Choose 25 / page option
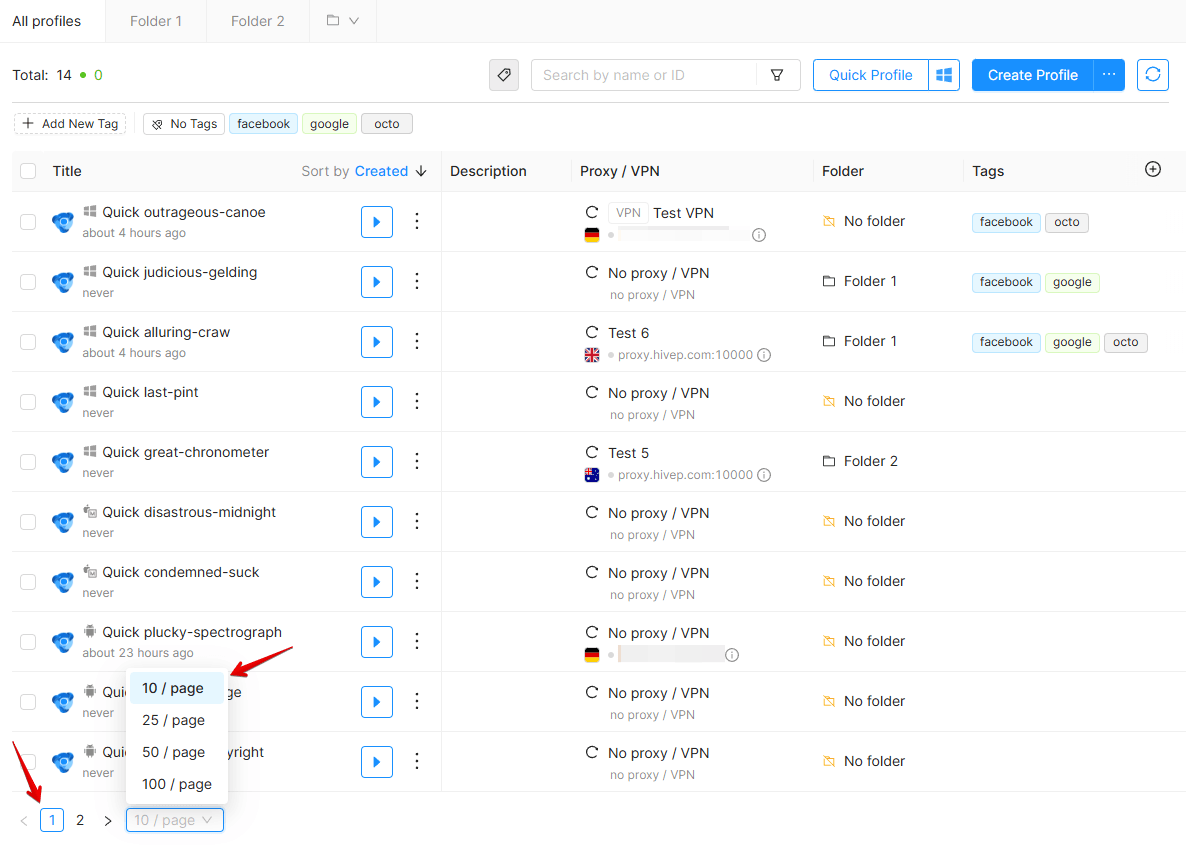The image size is (1186, 851). click(x=177, y=720)
